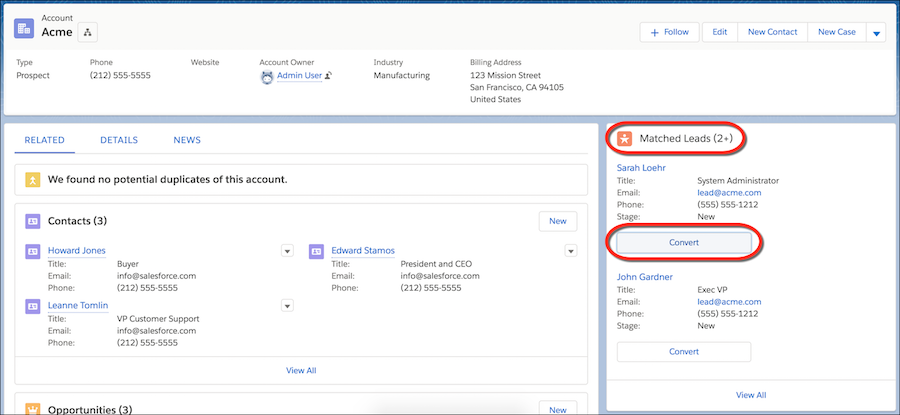This screenshot has width=900, height=415.
Task: Open the account hierarchy icon next to Acme
Action: point(88,33)
